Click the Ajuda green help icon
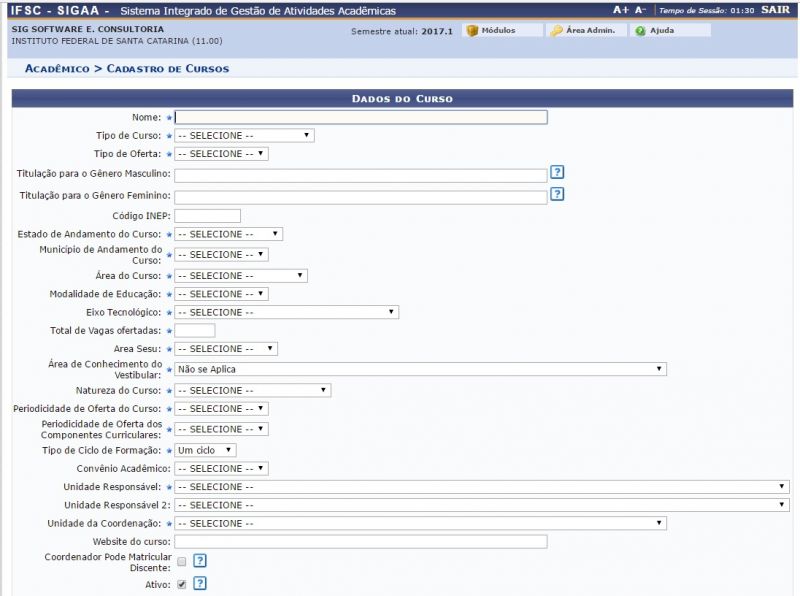The height and width of the screenshot is (596, 800). pyautogui.click(x=640, y=31)
